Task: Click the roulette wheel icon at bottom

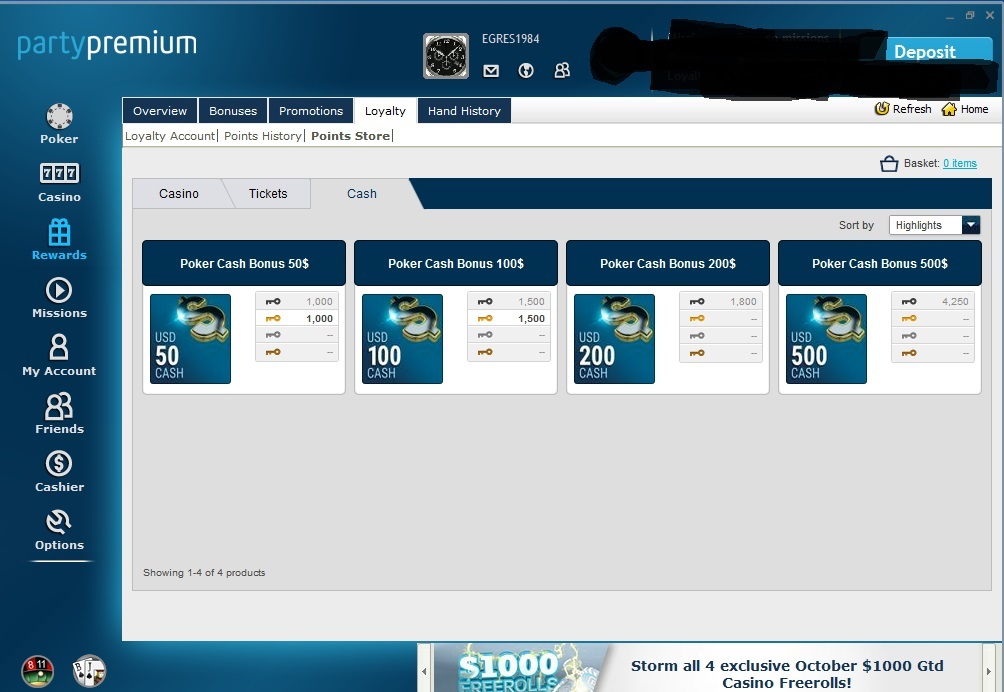Action: click(38, 671)
